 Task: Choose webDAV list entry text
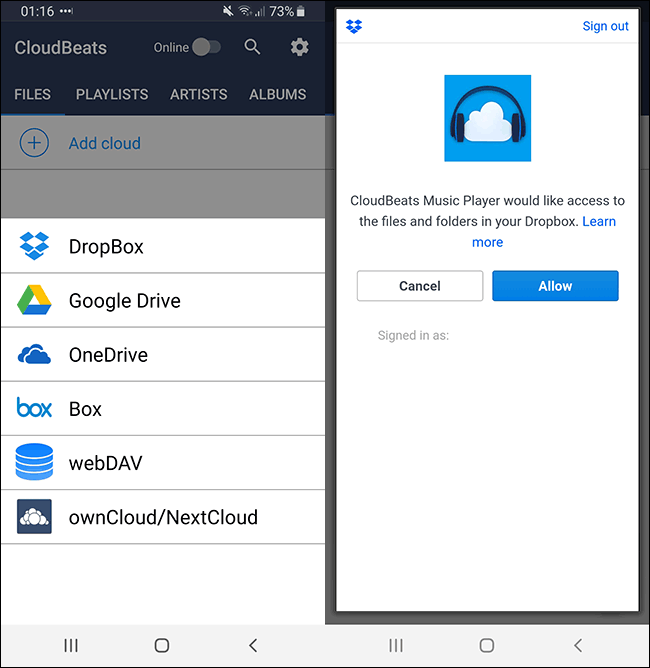pyautogui.click(x=106, y=463)
